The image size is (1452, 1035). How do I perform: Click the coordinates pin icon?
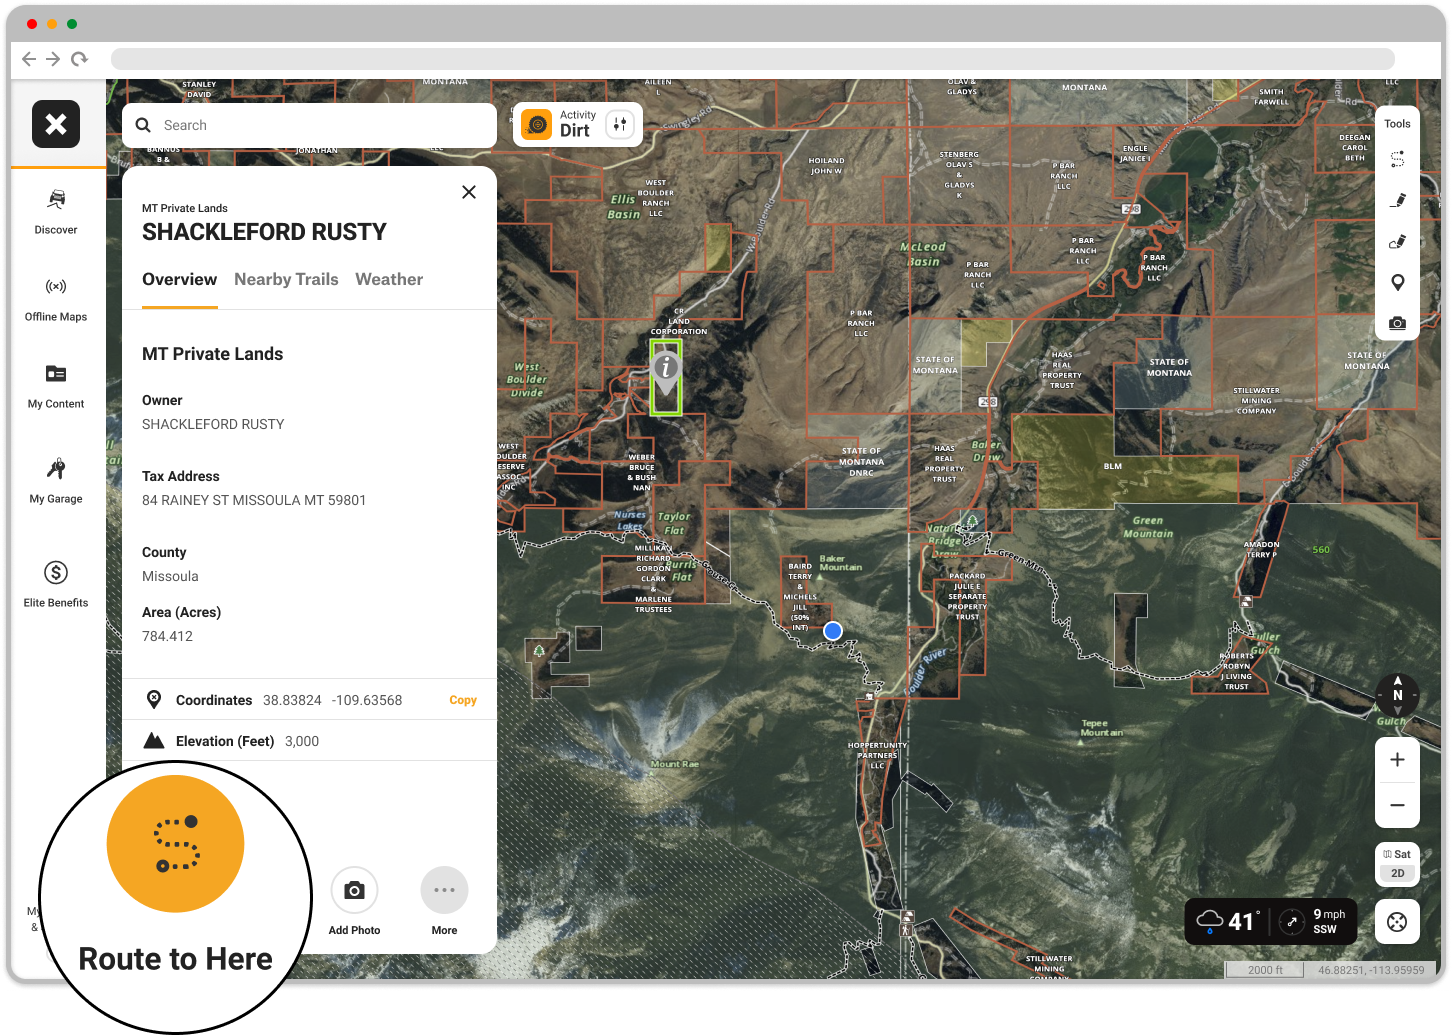click(154, 699)
